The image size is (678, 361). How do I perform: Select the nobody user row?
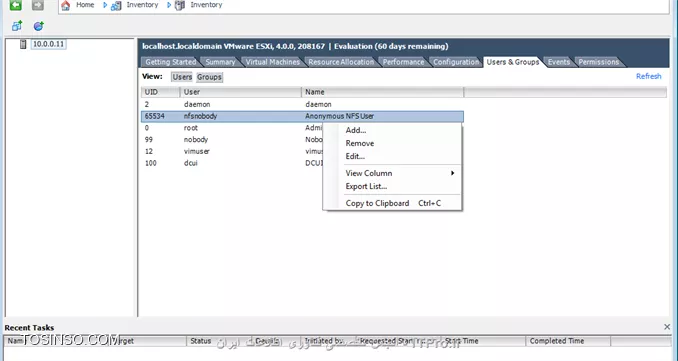[x=232, y=140]
